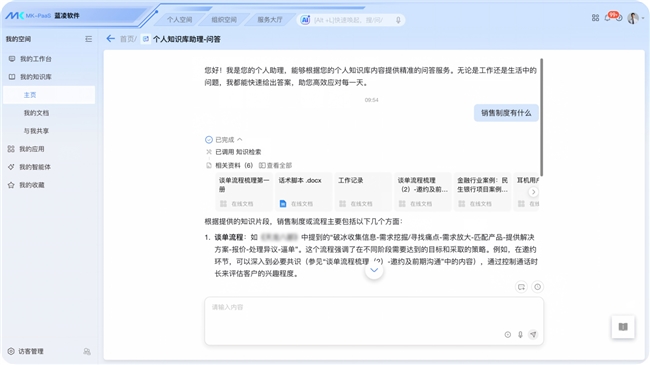Switch to 服务大厅 tab
650x365 pixels.
(269, 20)
